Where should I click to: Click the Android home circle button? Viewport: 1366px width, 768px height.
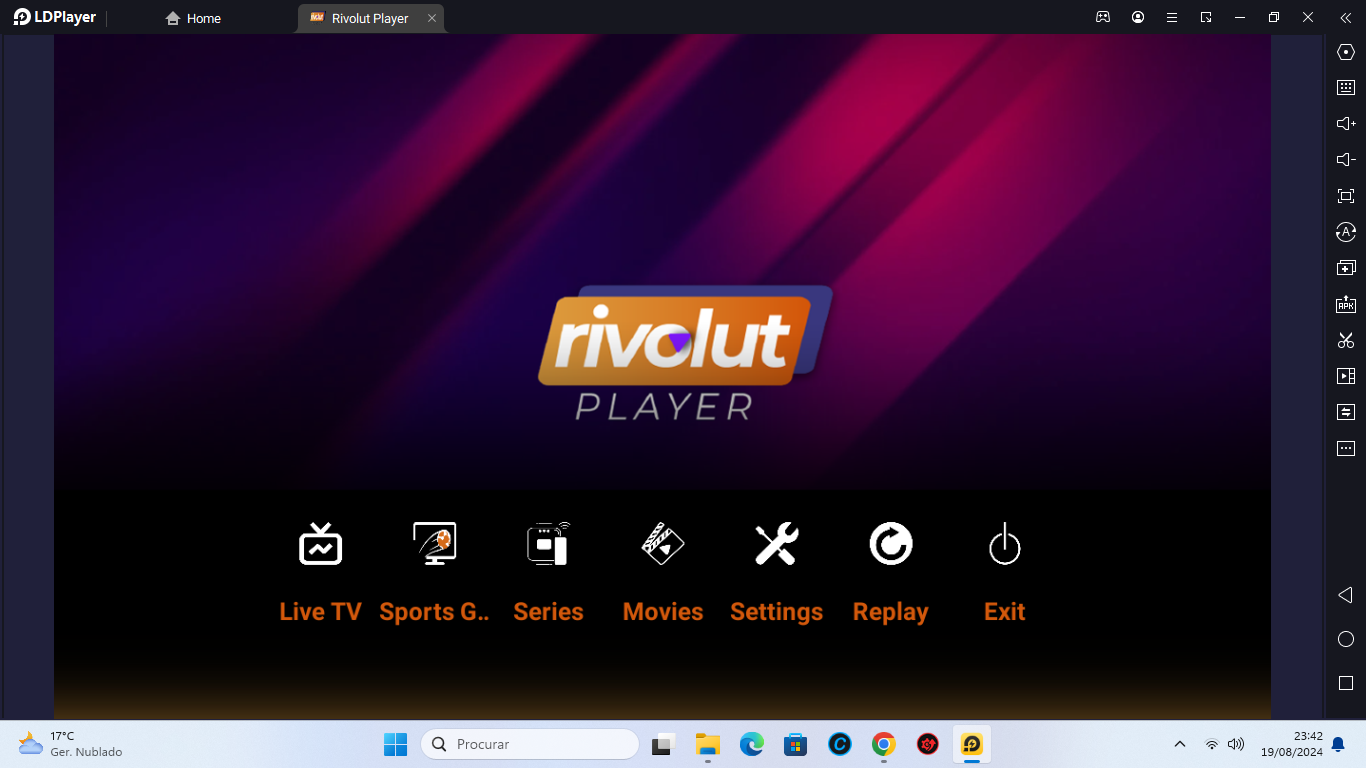[1346, 639]
